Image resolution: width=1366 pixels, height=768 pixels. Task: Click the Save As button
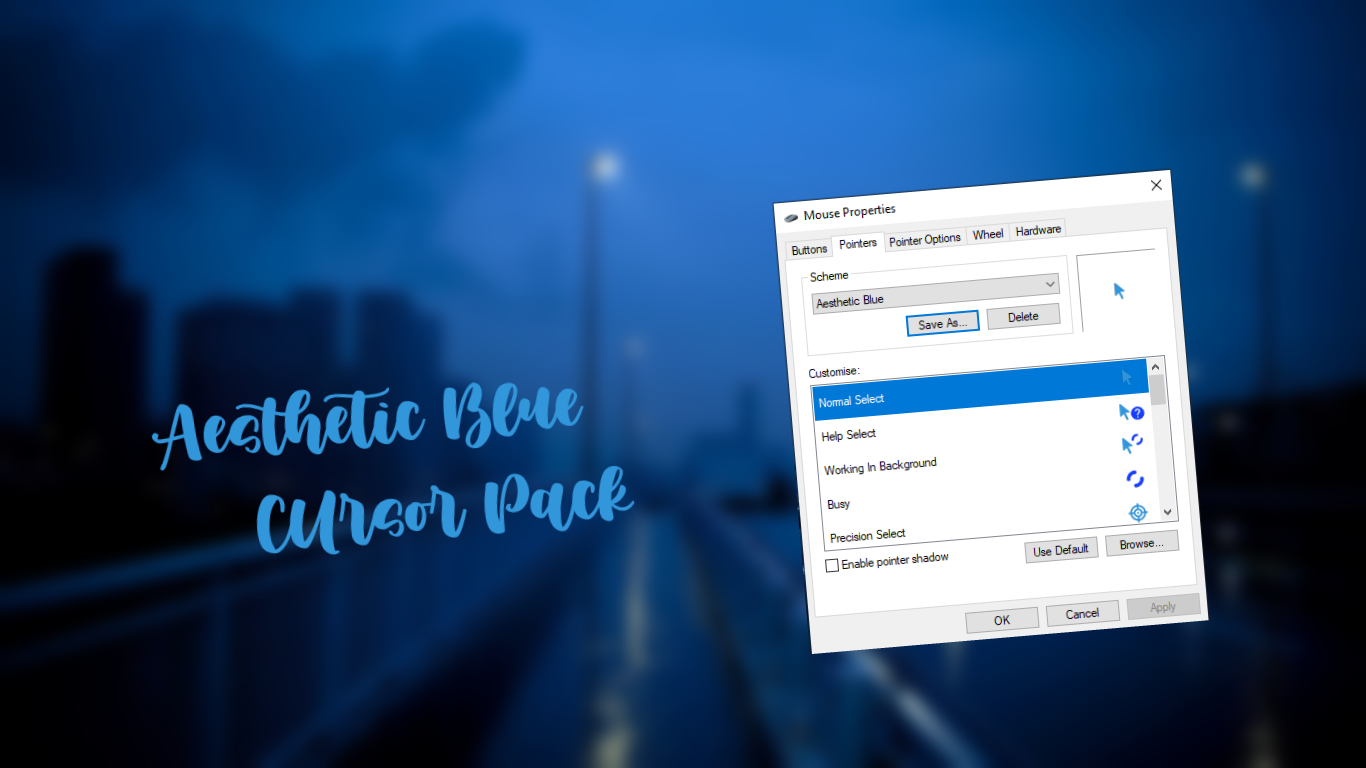[941, 323]
